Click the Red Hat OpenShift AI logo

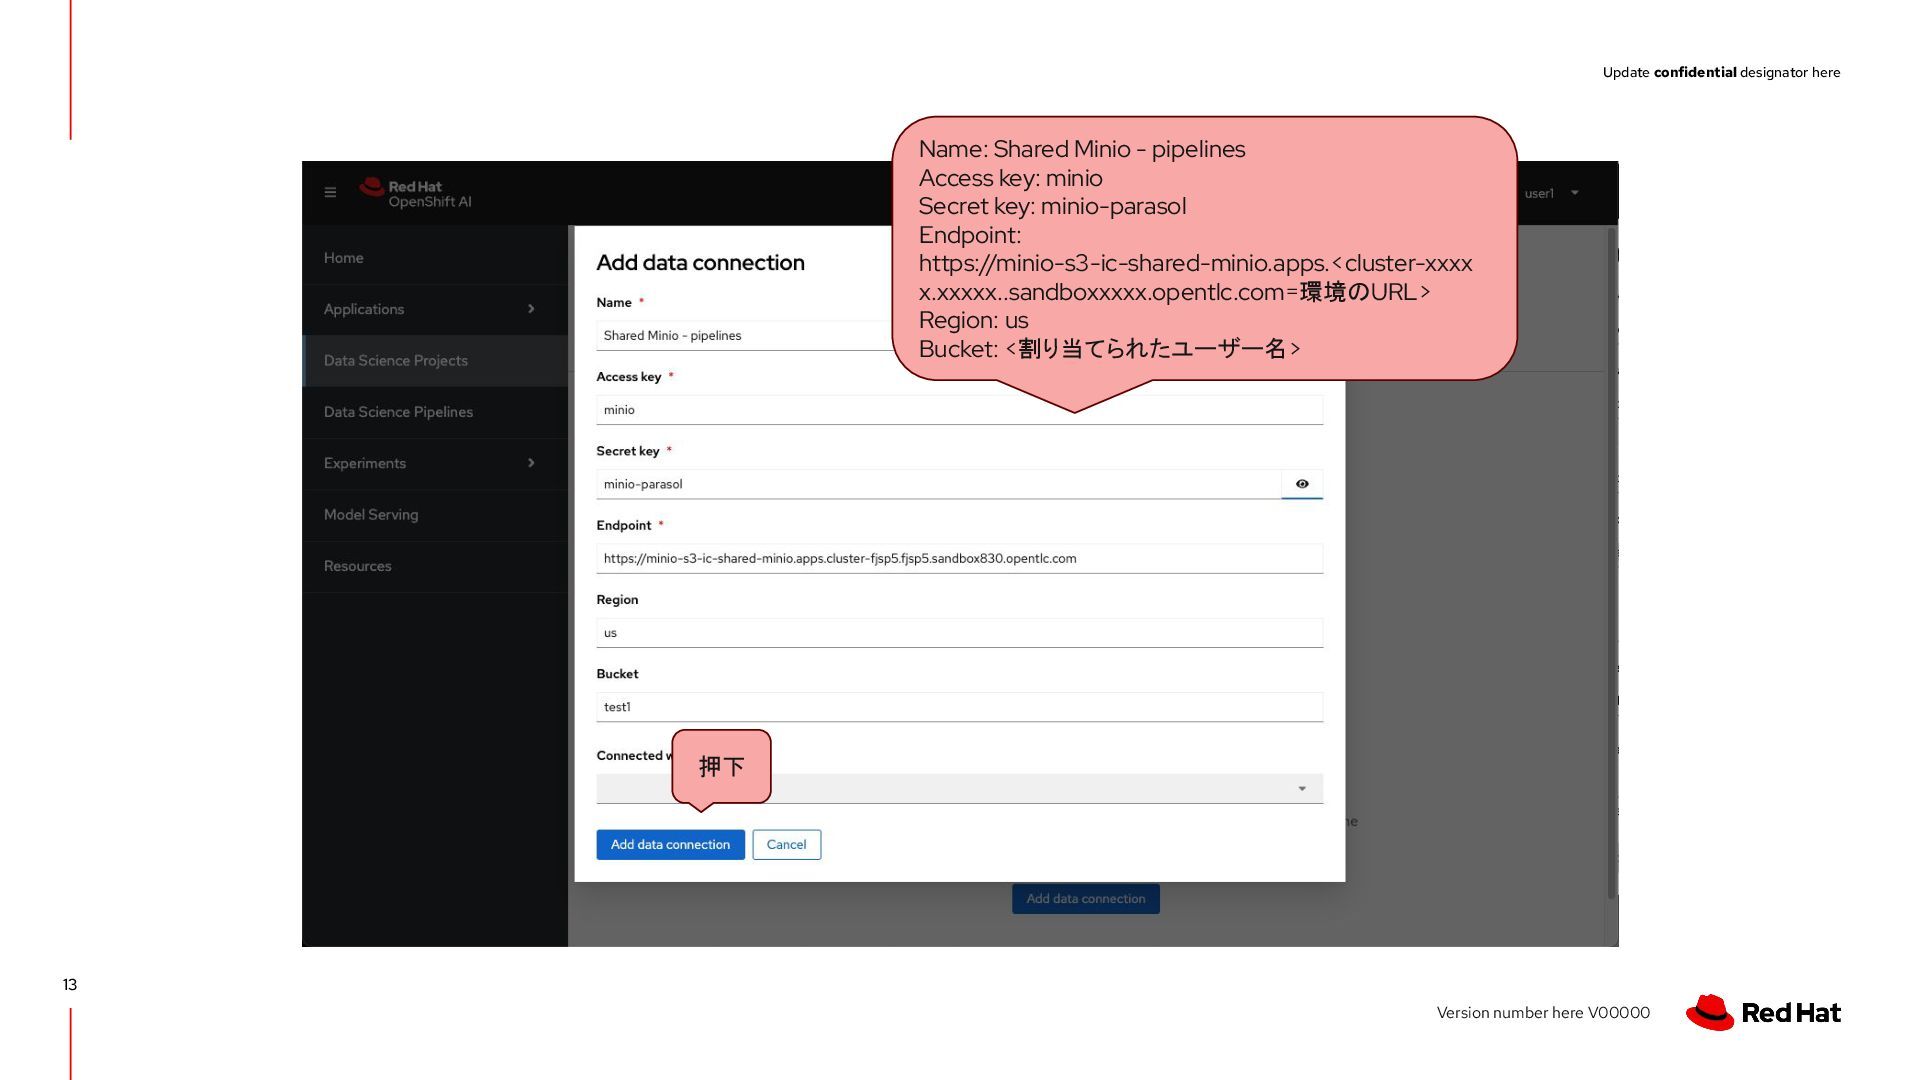pos(416,193)
